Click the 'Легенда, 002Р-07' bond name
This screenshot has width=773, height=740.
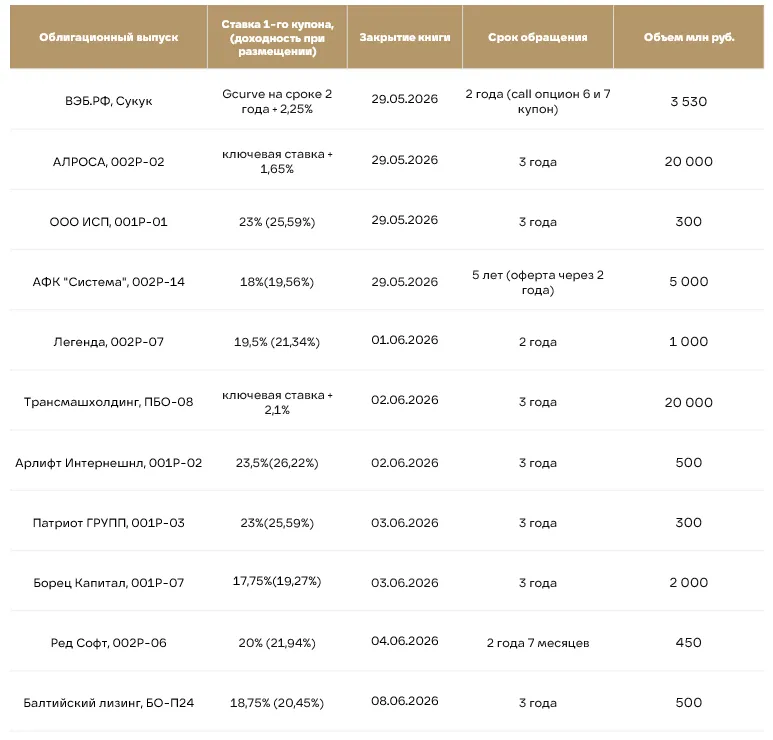(x=108, y=342)
